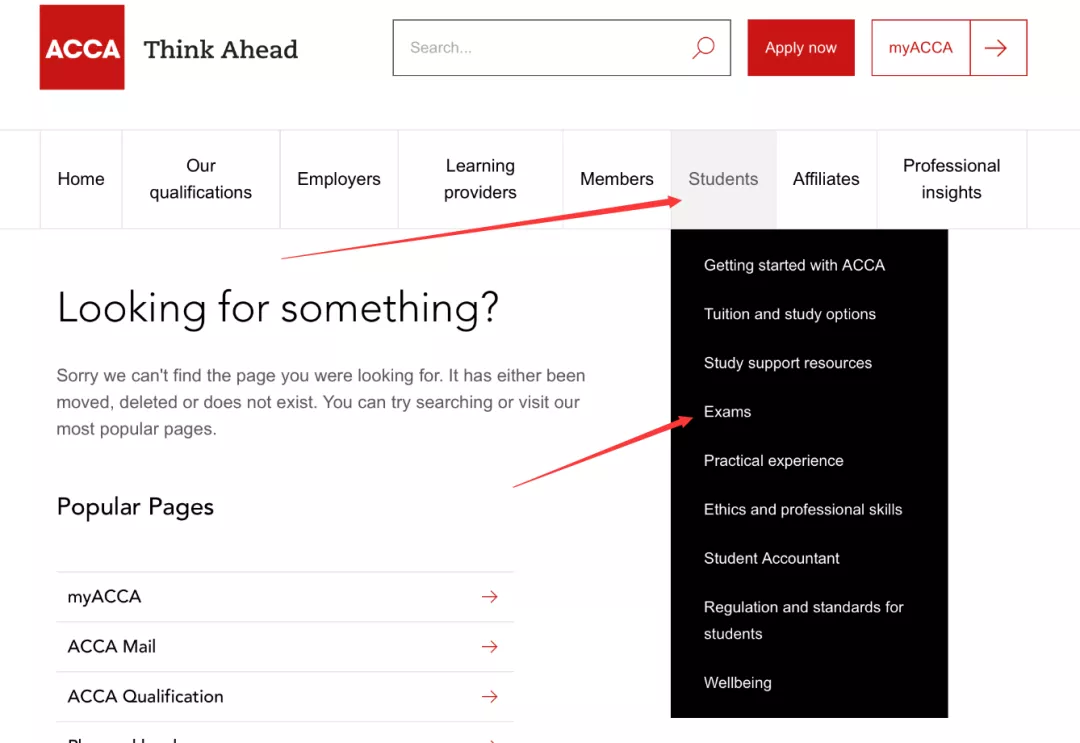The height and width of the screenshot is (743, 1080).
Task: Click the Looking for something? heading
Action: pos(278,308)
